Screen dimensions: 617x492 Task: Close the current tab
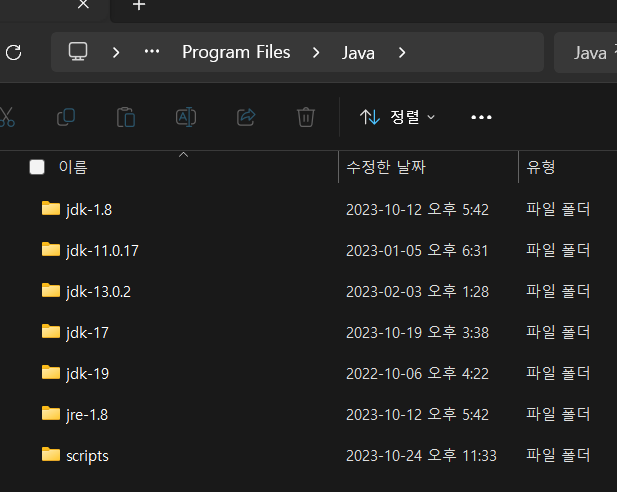(83, 4)
